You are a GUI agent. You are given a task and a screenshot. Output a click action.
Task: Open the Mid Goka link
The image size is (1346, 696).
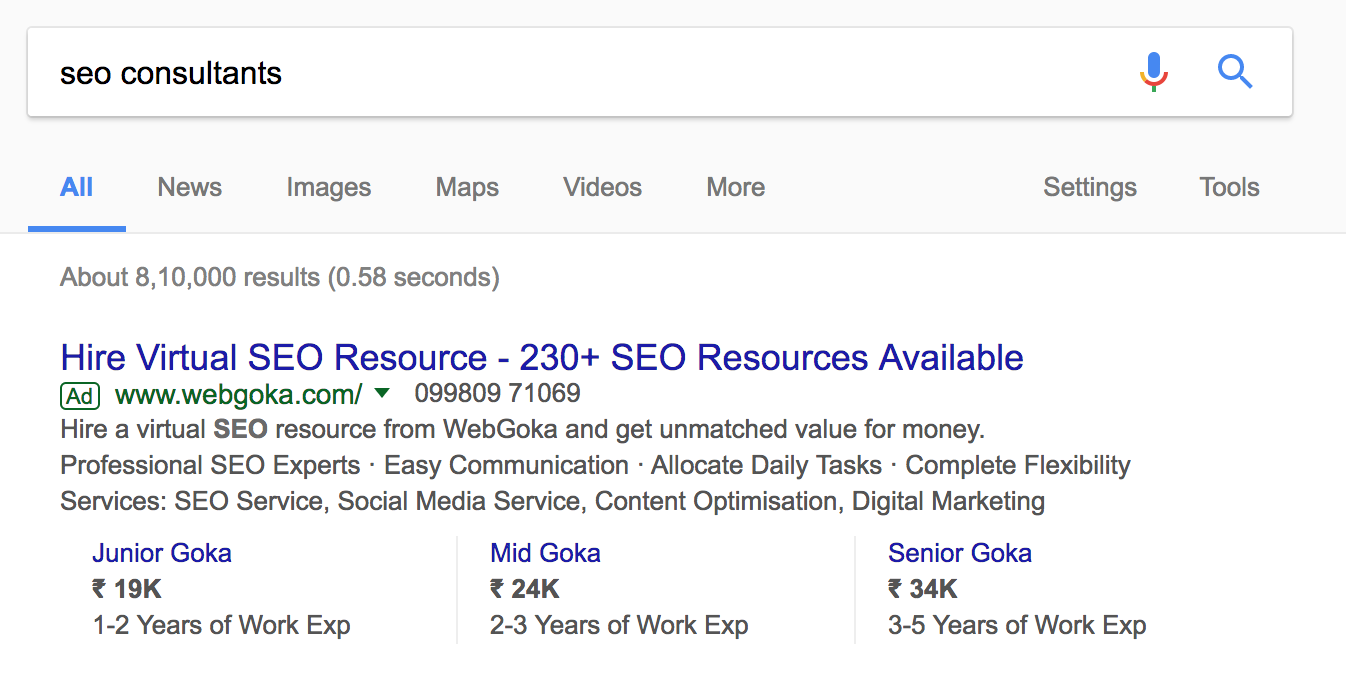tap(545, 553)
